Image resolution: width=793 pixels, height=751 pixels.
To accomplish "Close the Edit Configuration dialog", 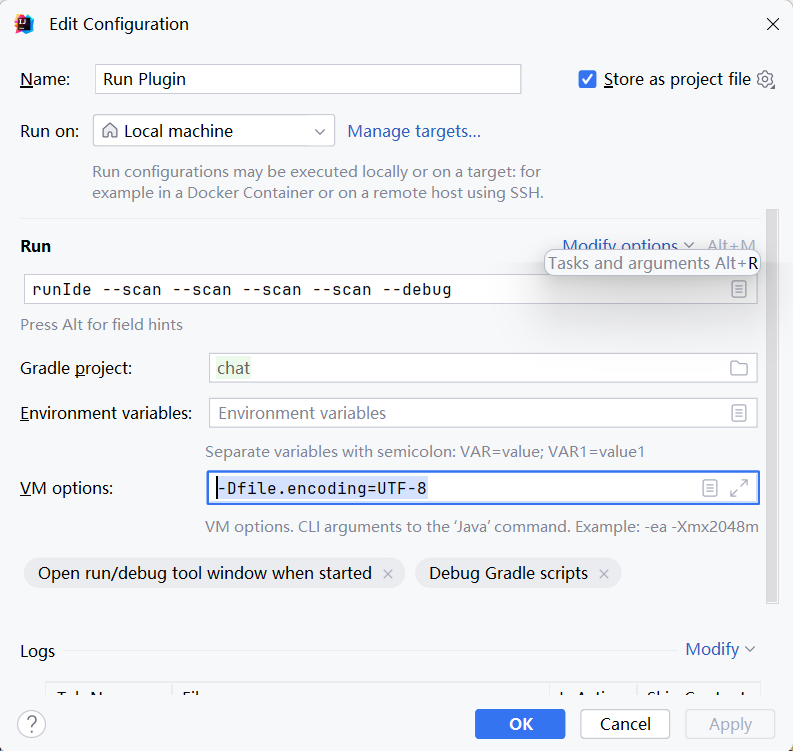I will point(772,24).
